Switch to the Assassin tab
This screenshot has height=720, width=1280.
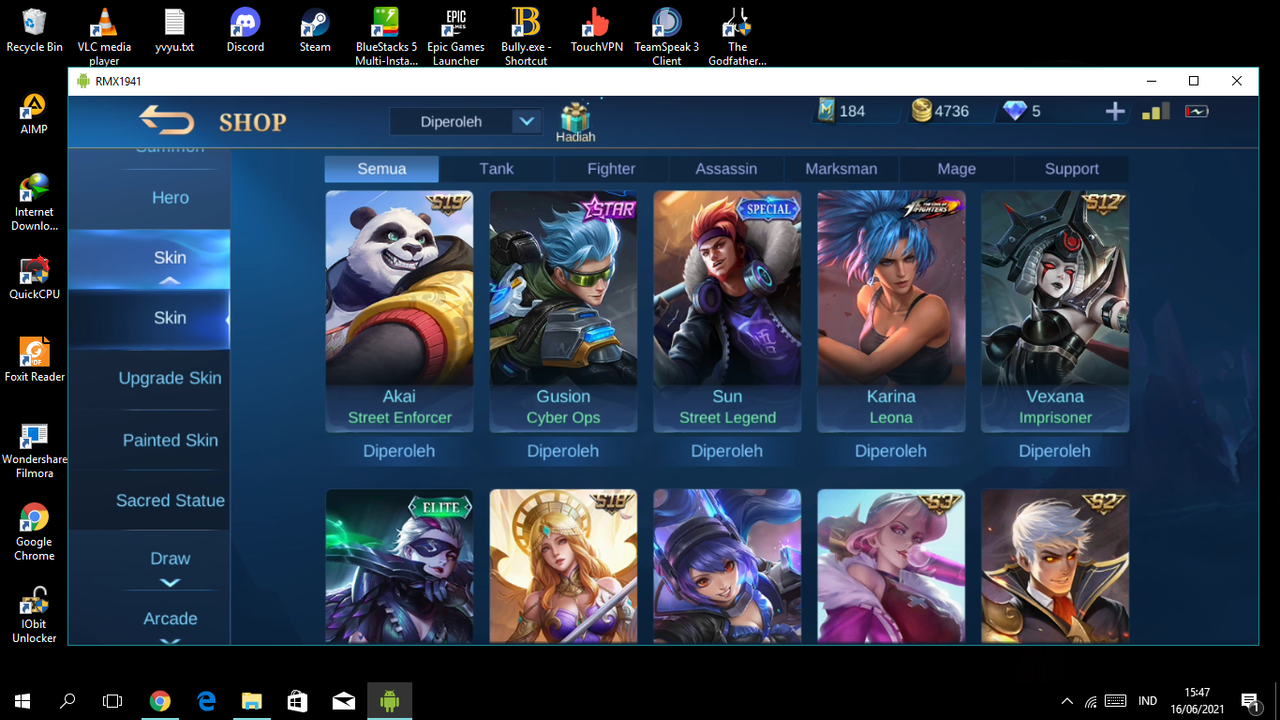click(x=726, y=169)
